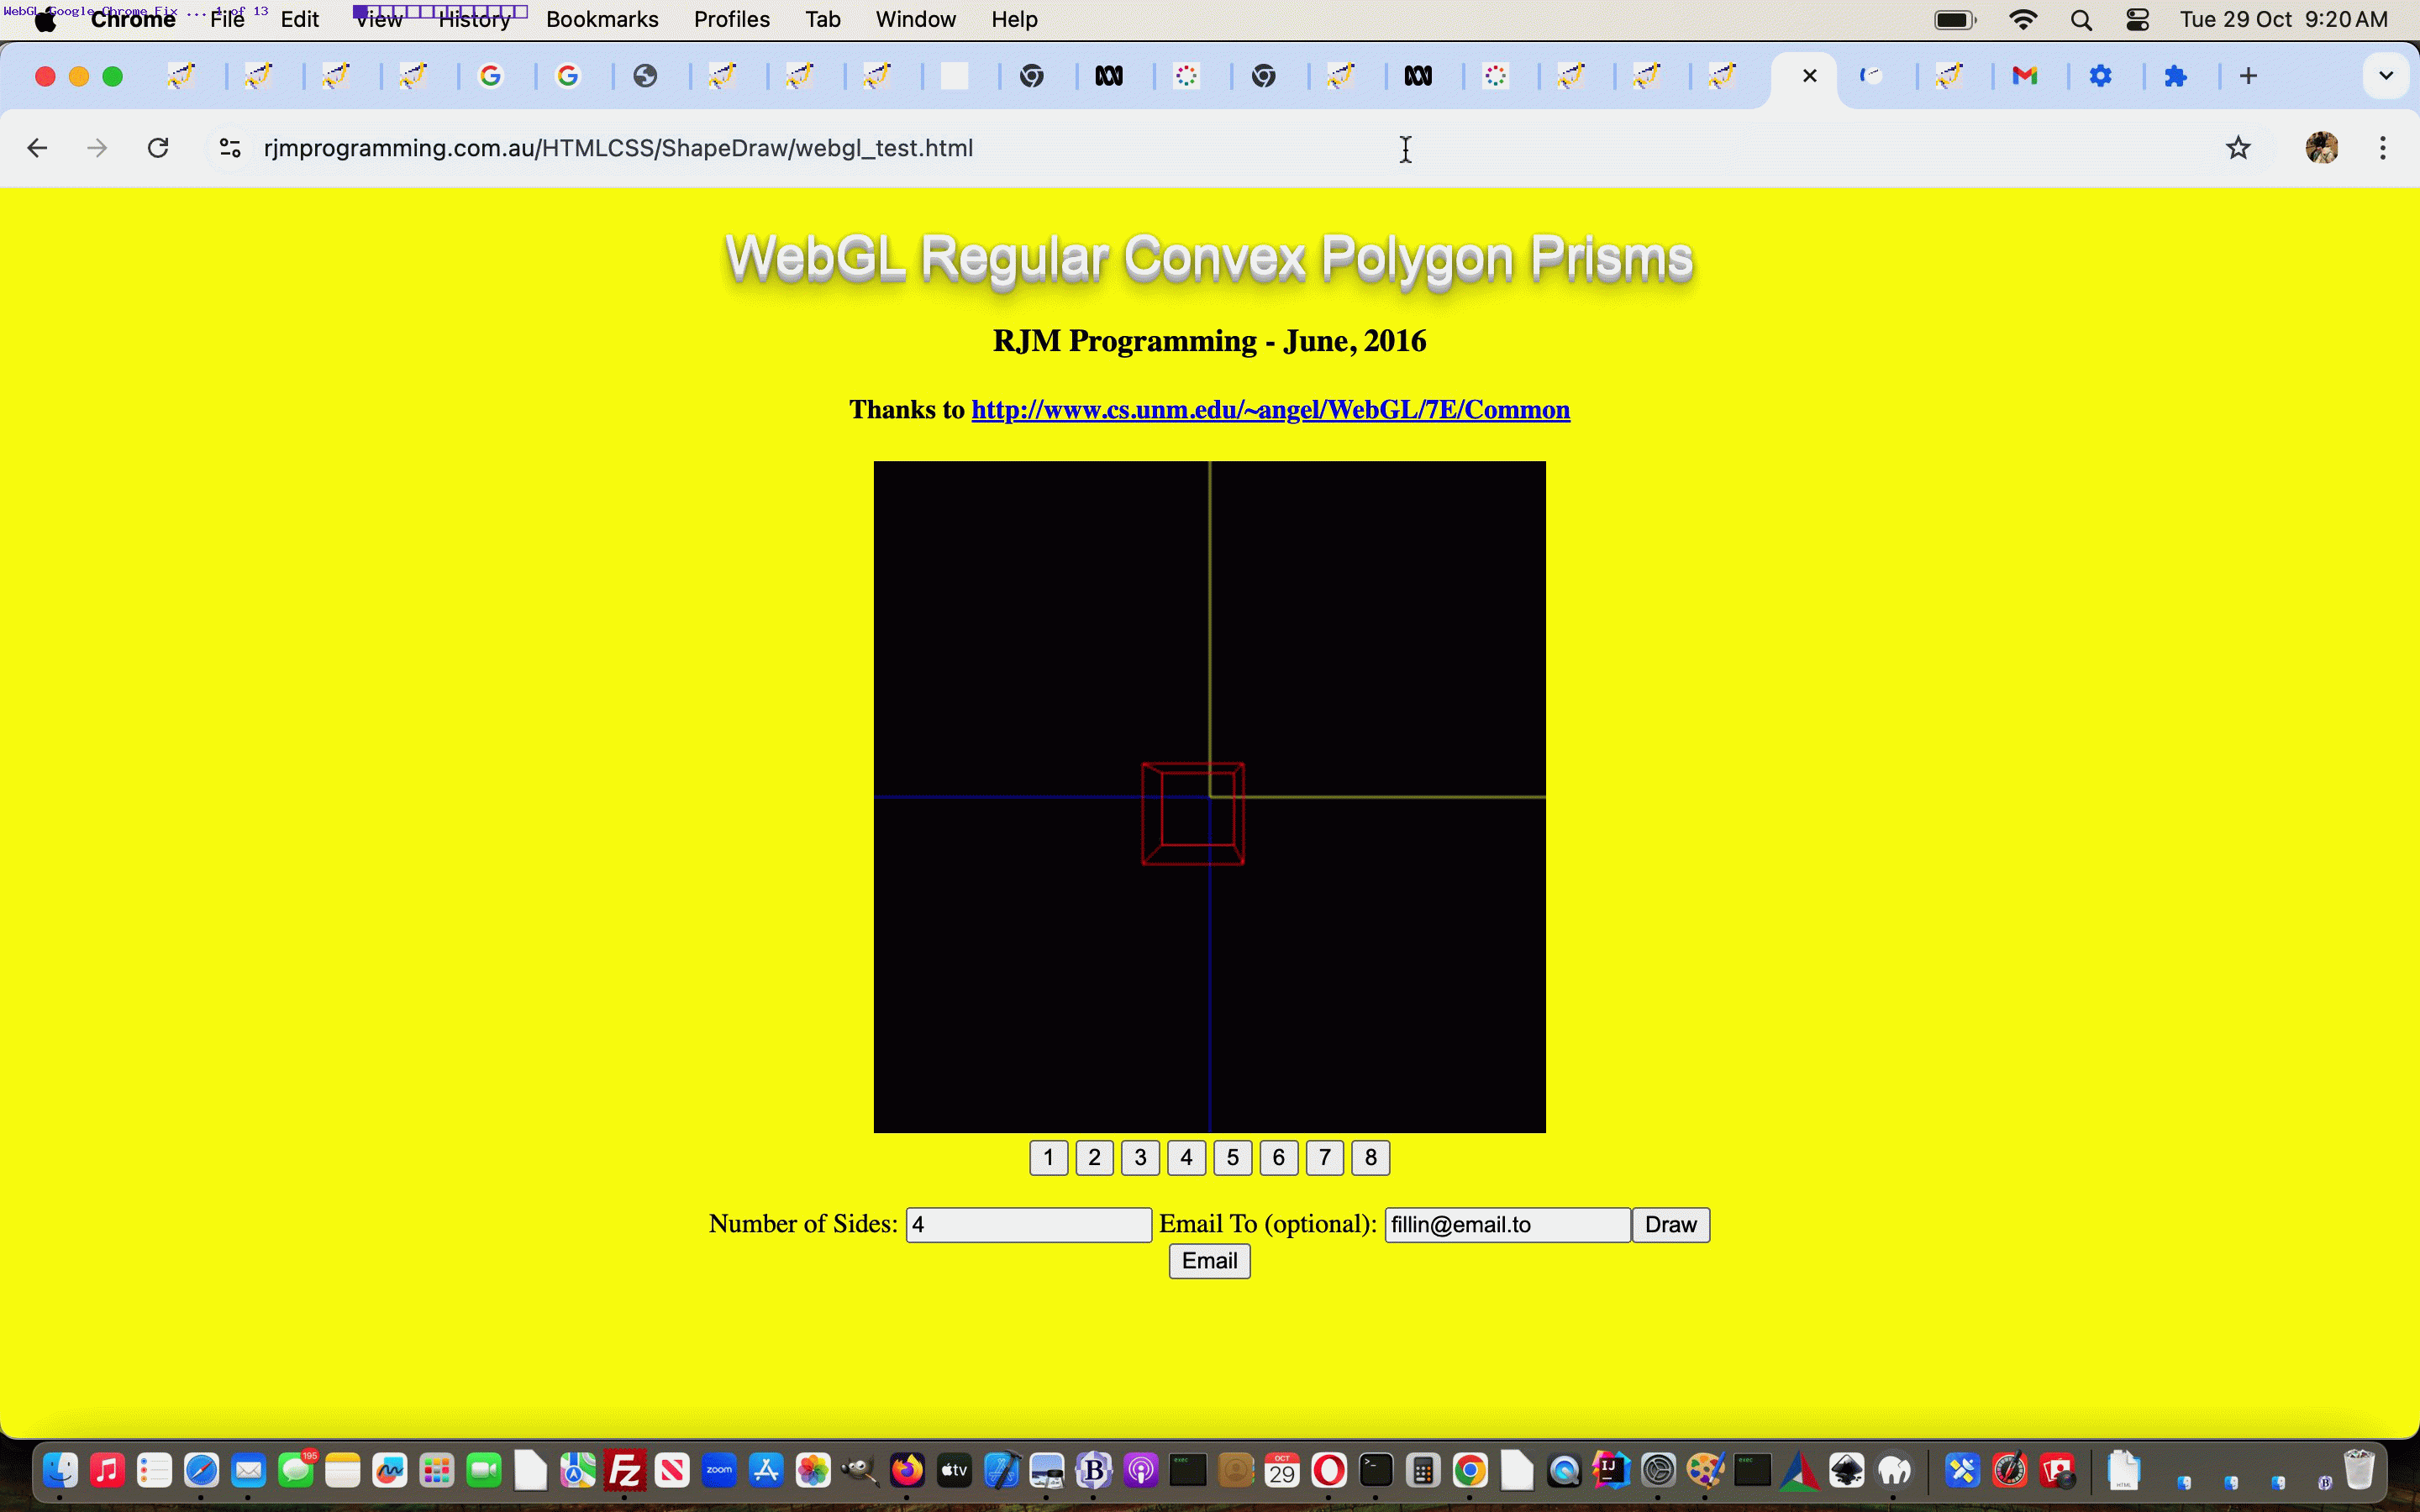Screen dimensions: 2420x1512
Task: Launch FileZilla from the Dock
Action: (625, 1470)
